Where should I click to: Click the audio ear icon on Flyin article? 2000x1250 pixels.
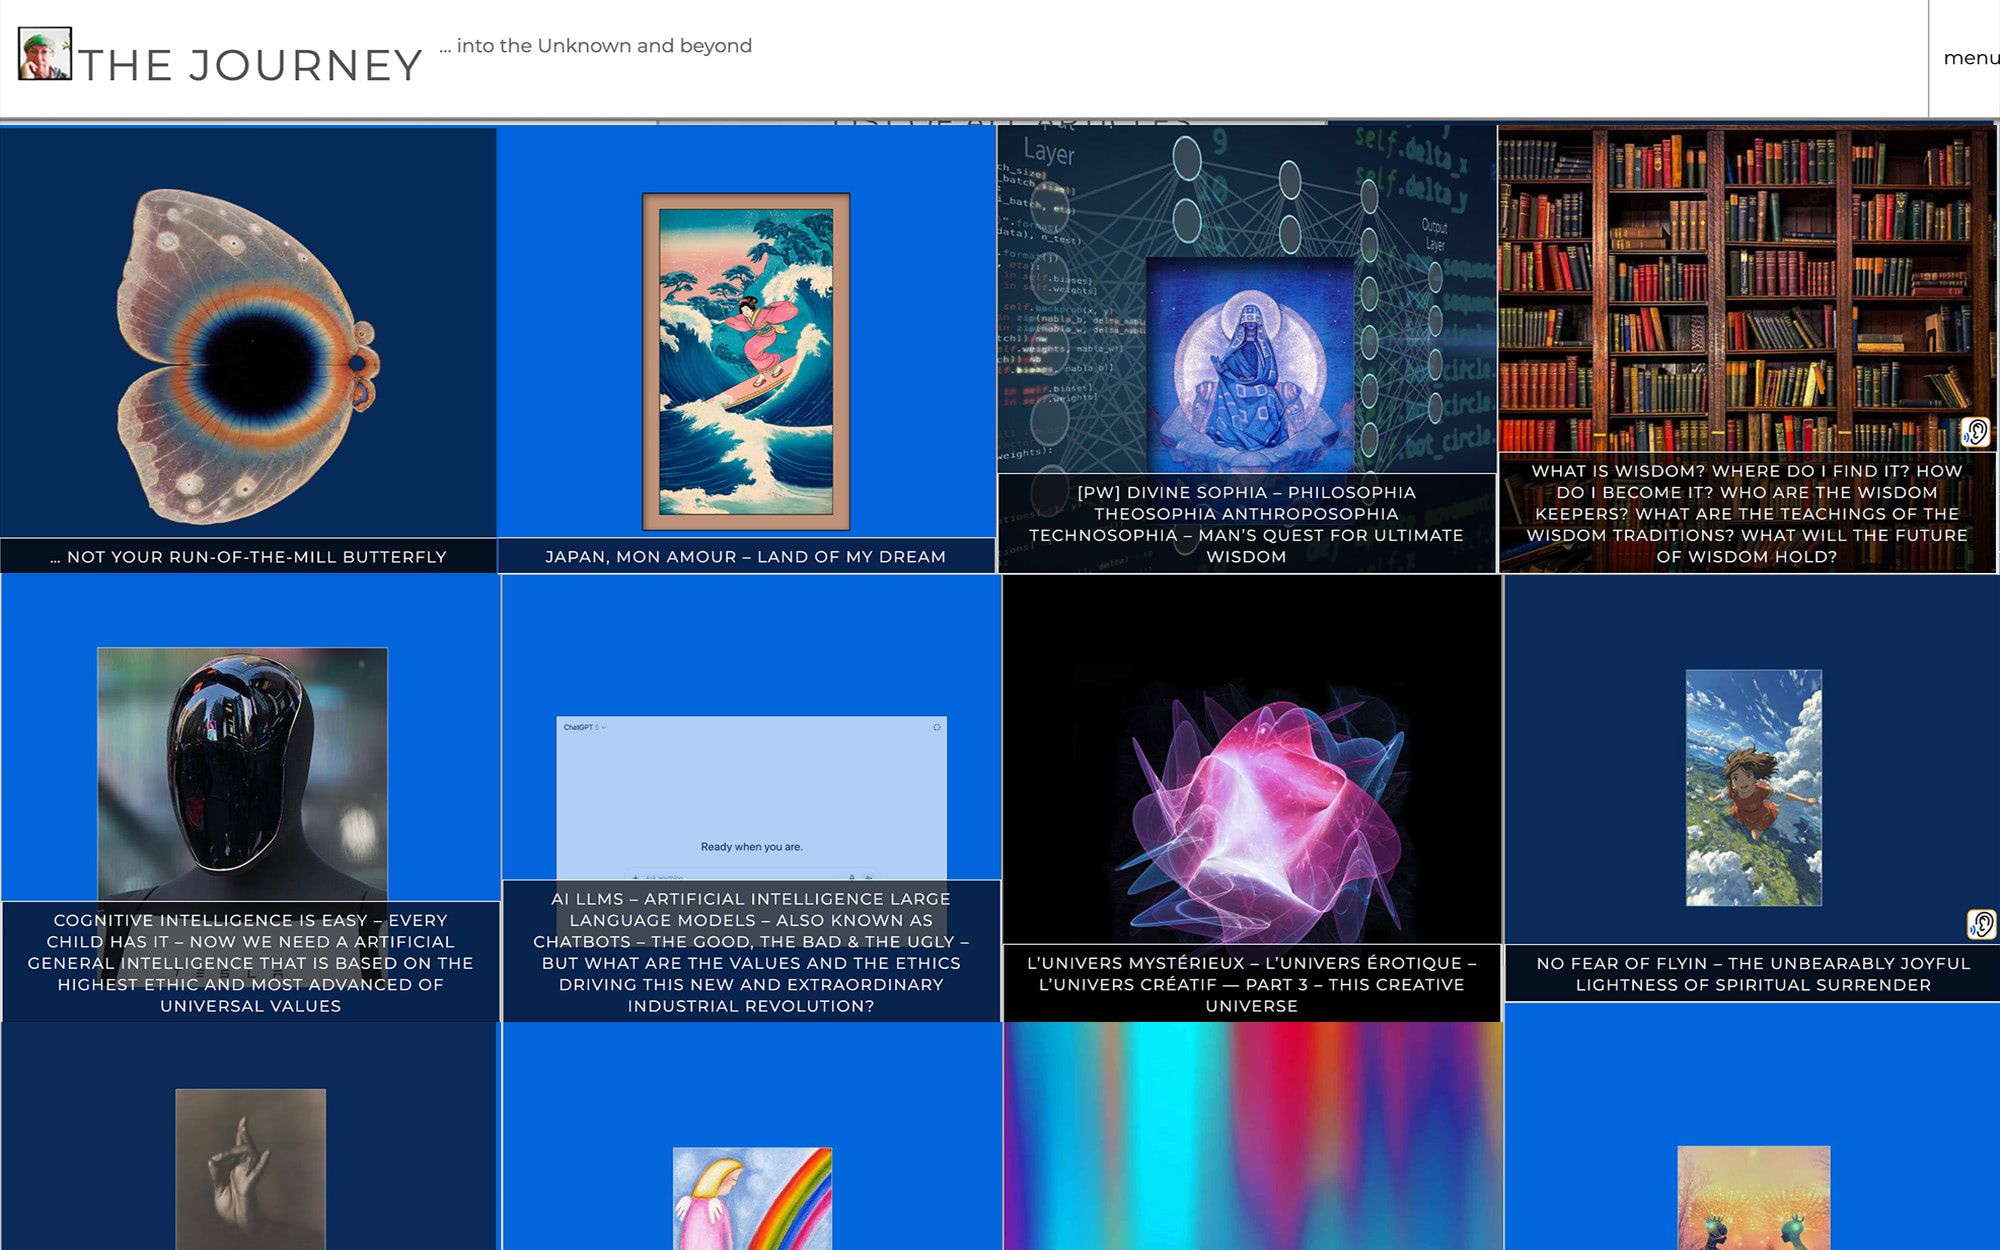pos(1981,924)
